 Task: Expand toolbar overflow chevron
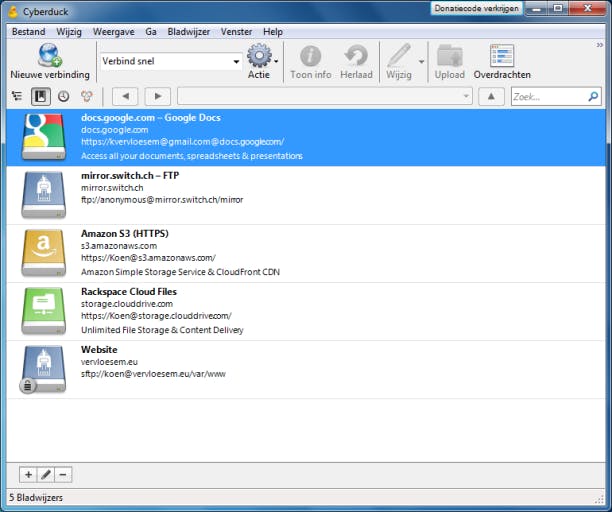click(x=599, y=45)
